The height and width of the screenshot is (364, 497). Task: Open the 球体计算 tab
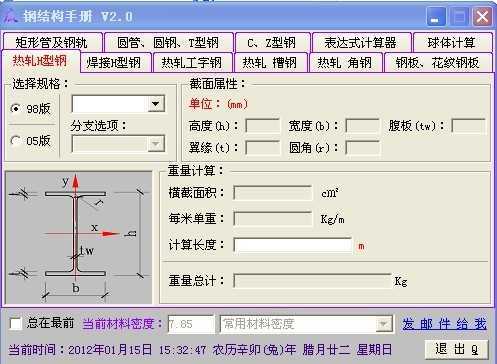[452, 42]
